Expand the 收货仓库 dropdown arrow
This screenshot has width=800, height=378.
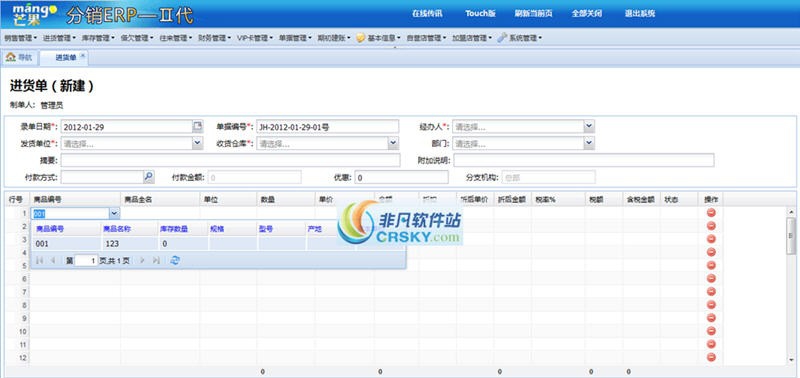(x=393, y=144)
